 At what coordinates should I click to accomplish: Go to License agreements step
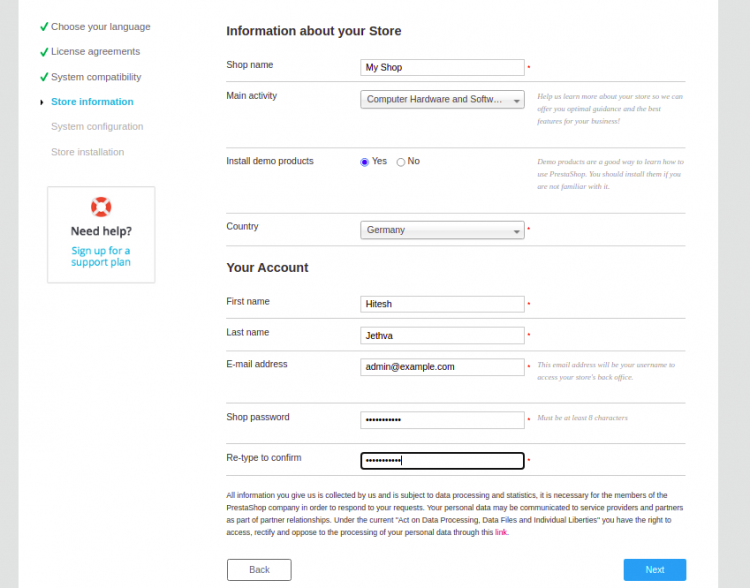pyautogui.click(x=96, y=52)
